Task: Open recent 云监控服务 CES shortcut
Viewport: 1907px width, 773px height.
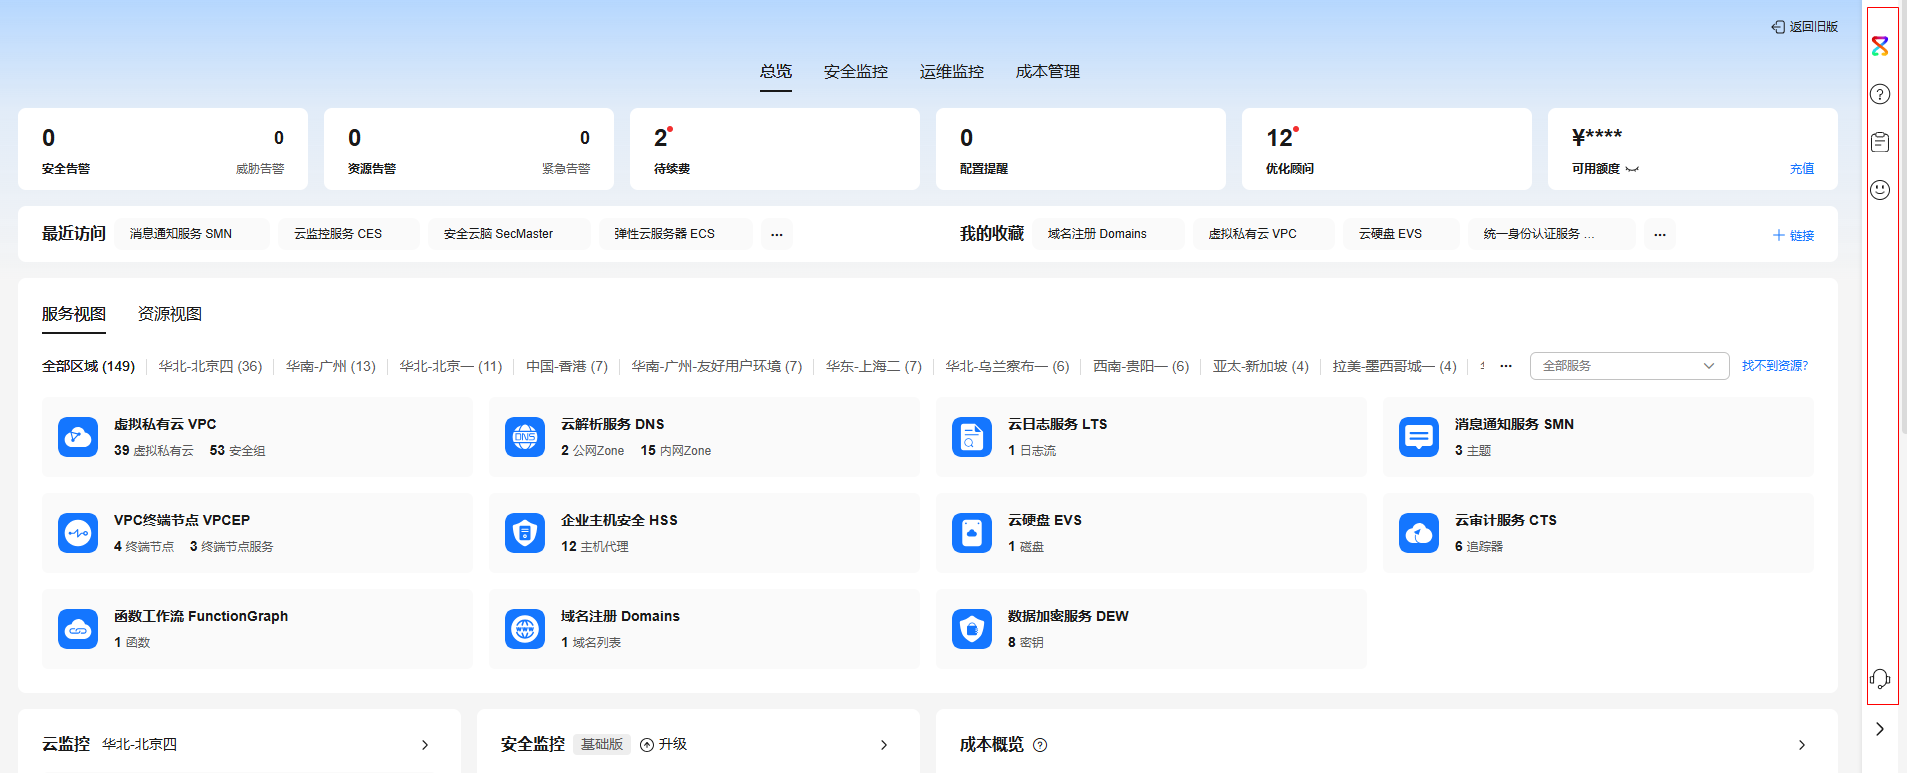Action: coord(349,234)
